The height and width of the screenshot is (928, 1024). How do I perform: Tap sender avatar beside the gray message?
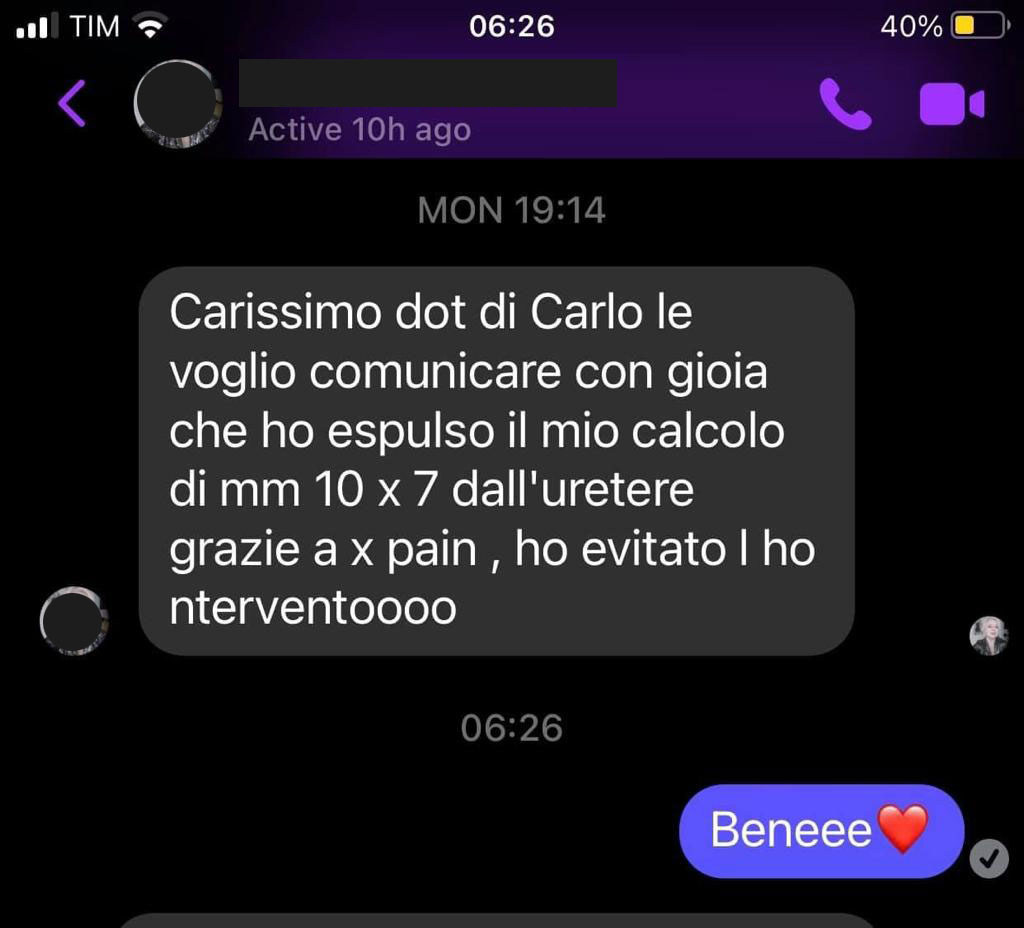click(x=74, y=620)
